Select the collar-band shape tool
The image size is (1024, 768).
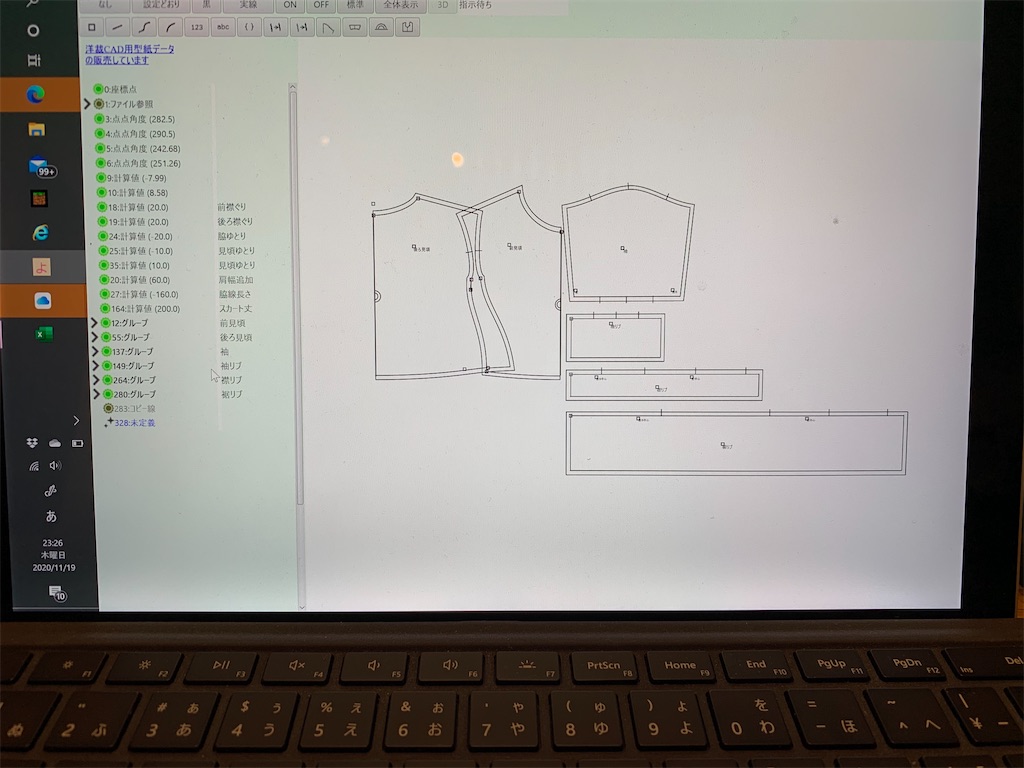(x=355, y=27)
